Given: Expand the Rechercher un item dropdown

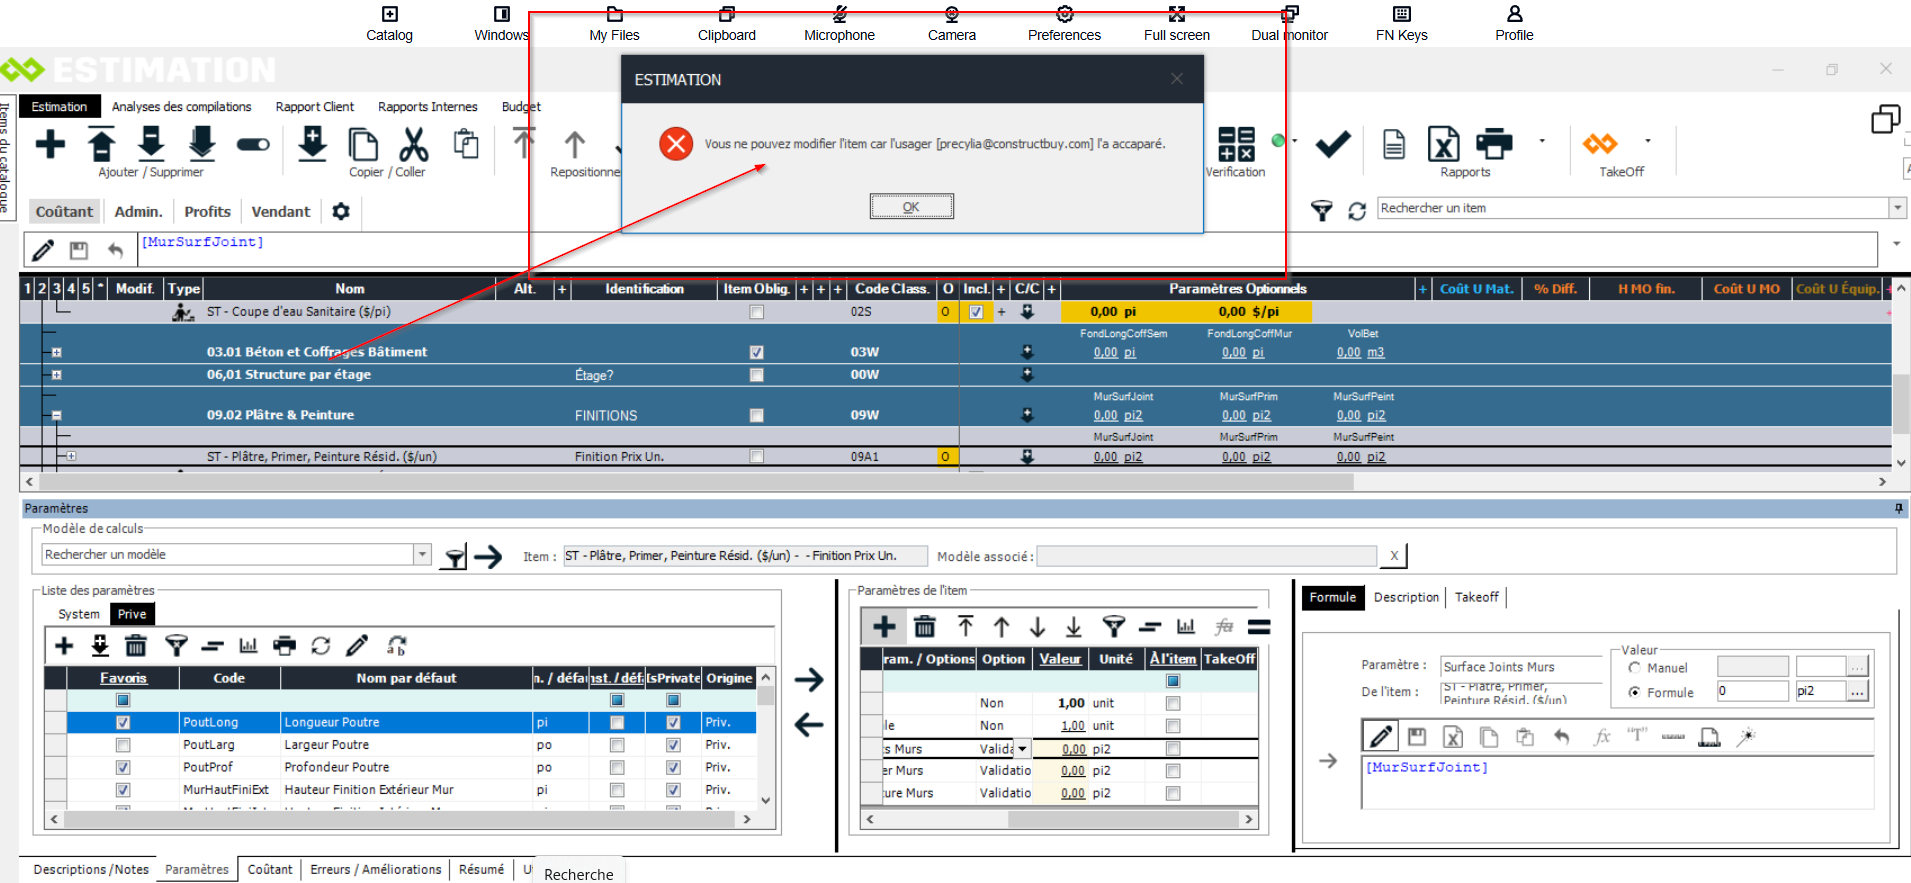Looking at the screenshot, I should 1897,208.
